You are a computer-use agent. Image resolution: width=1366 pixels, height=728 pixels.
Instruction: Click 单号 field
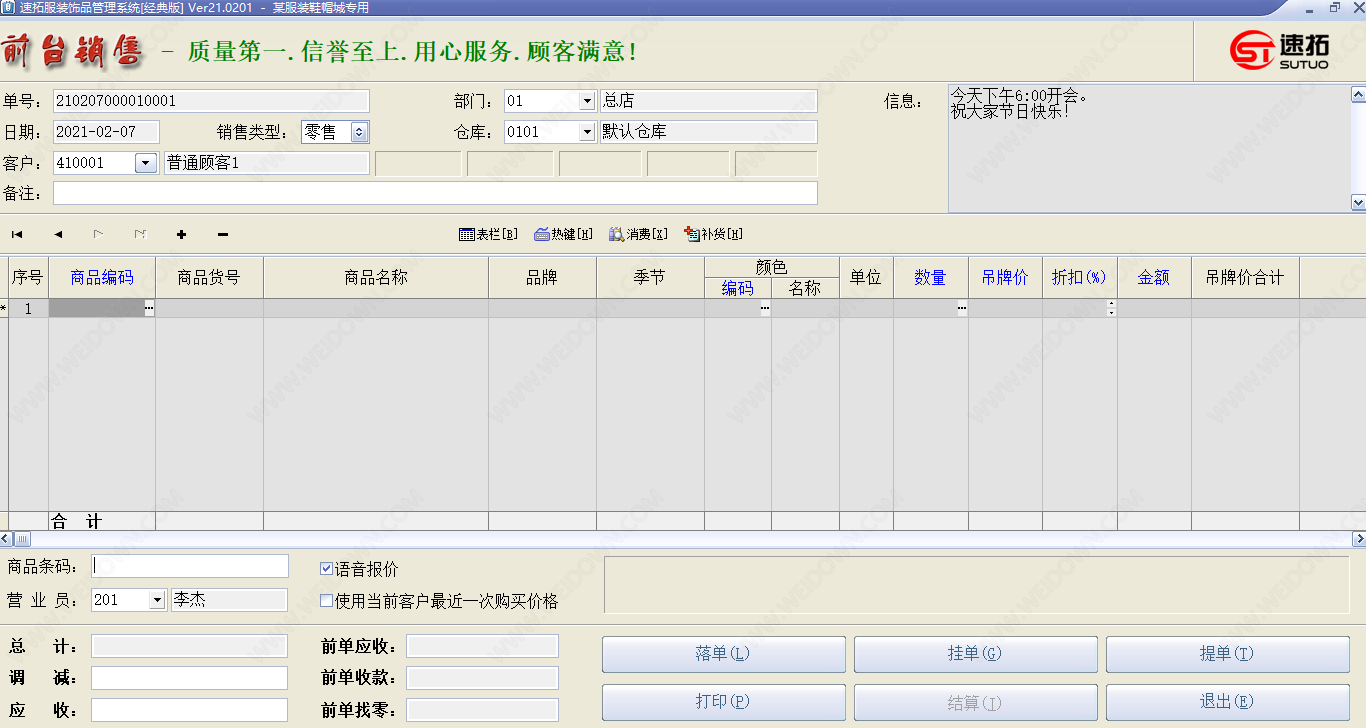(211, 101)
